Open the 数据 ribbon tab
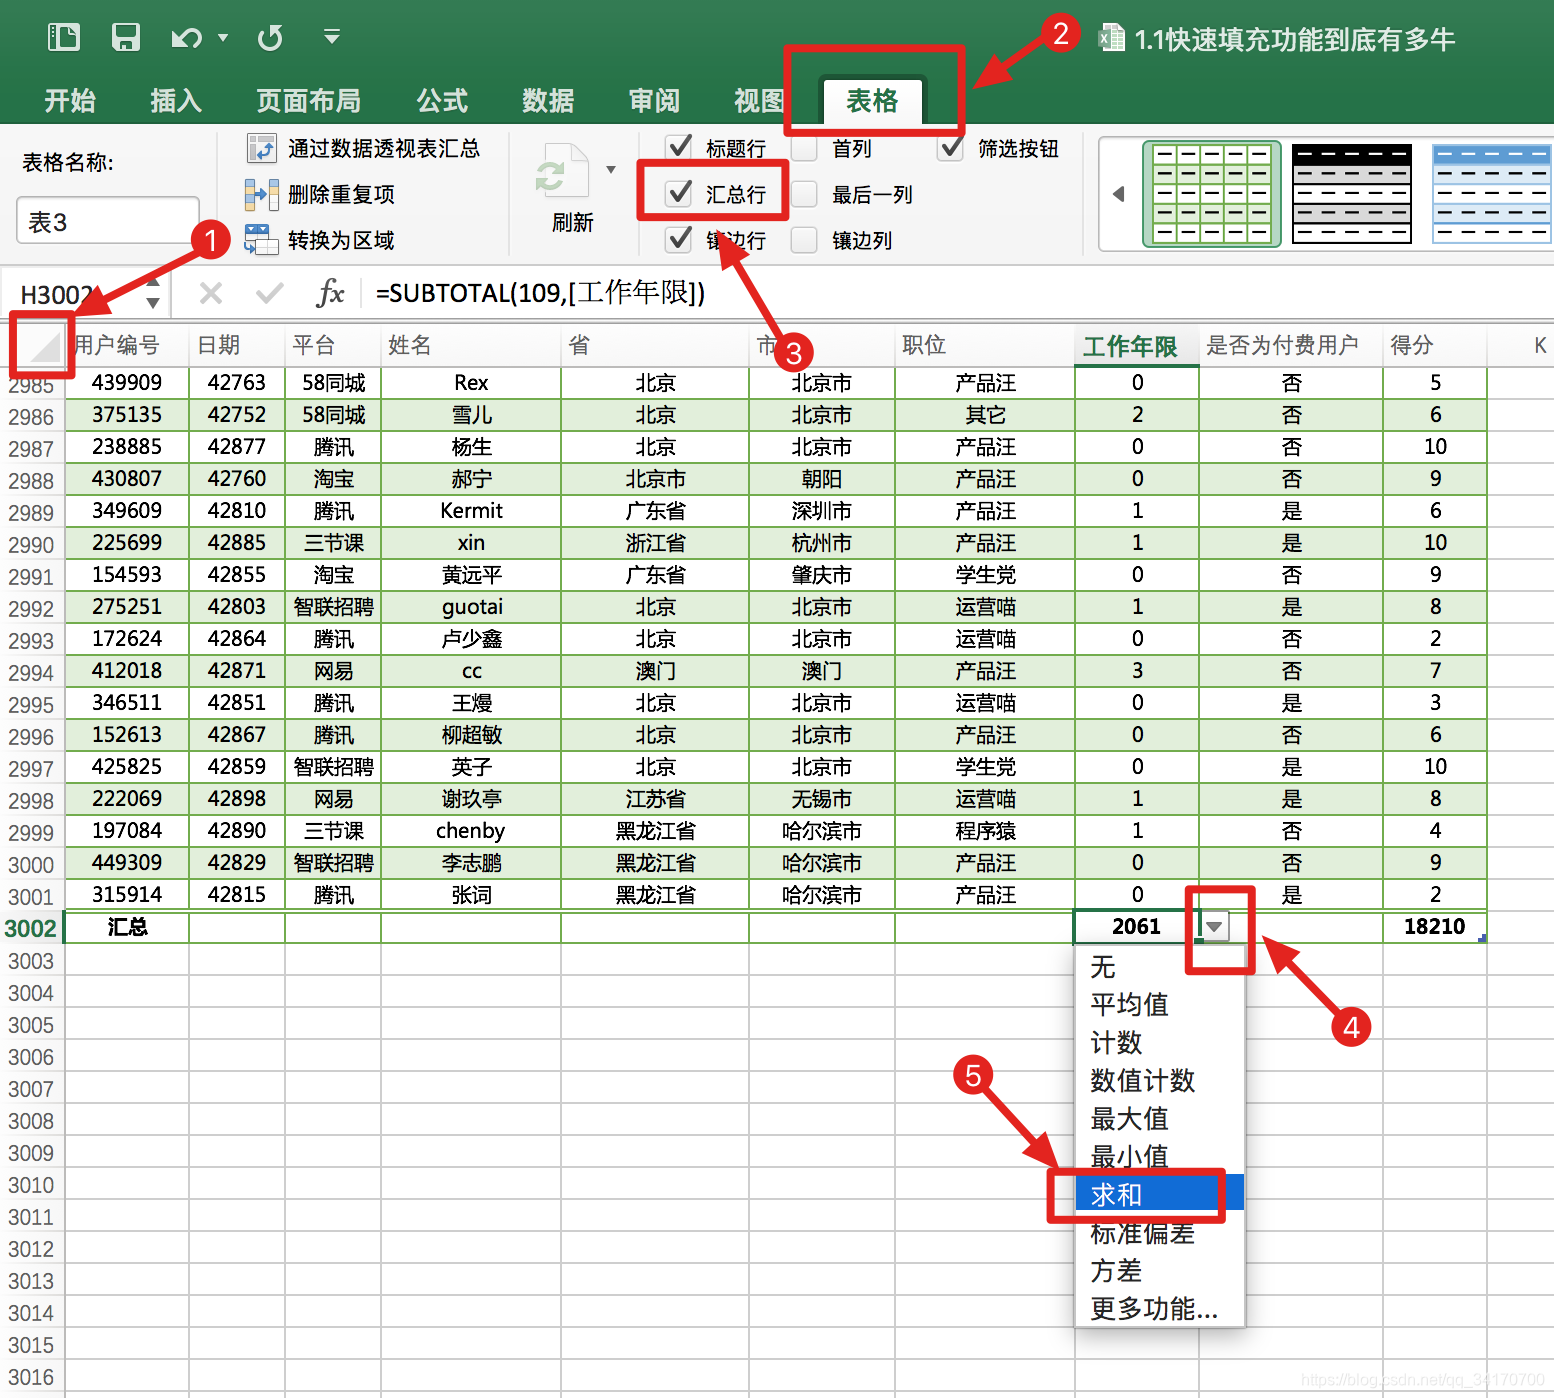The height and width of the screenshot is (1398, 1554). [548, 101]
